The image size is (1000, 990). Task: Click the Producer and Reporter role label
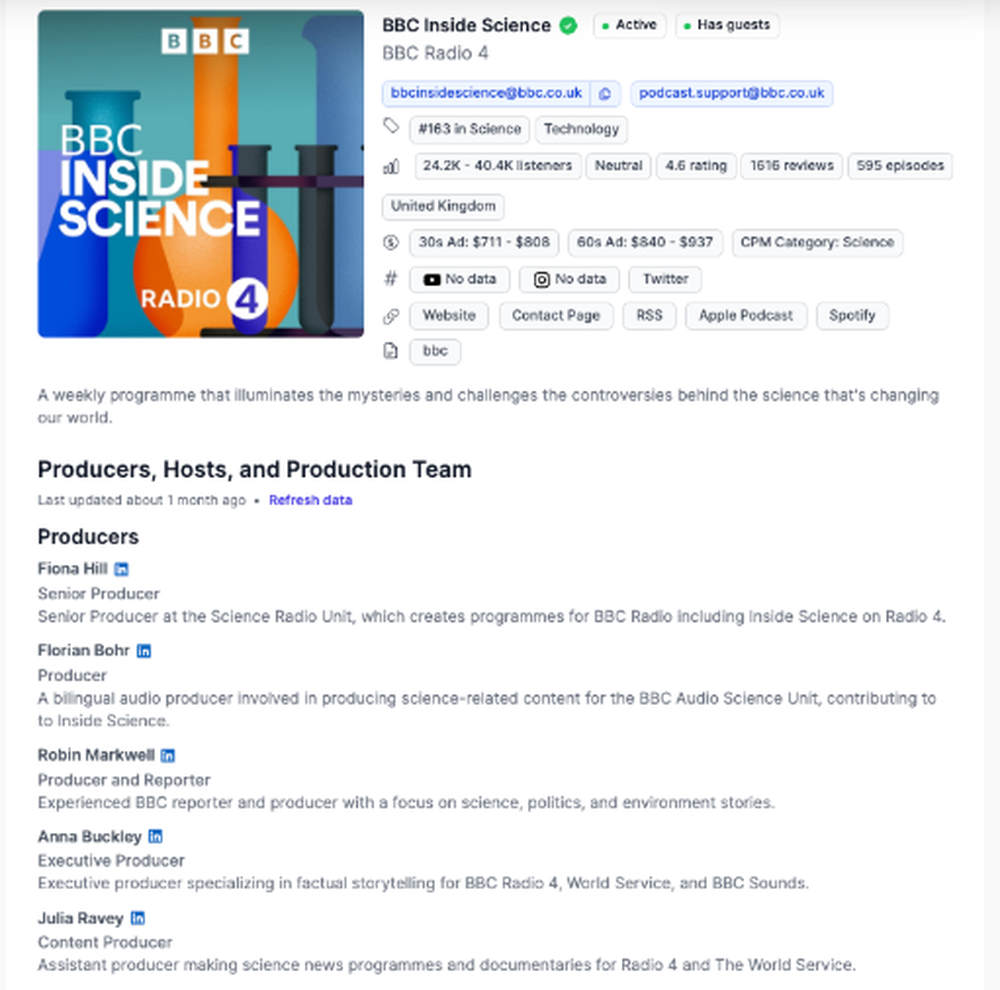(x=124, y=780)
